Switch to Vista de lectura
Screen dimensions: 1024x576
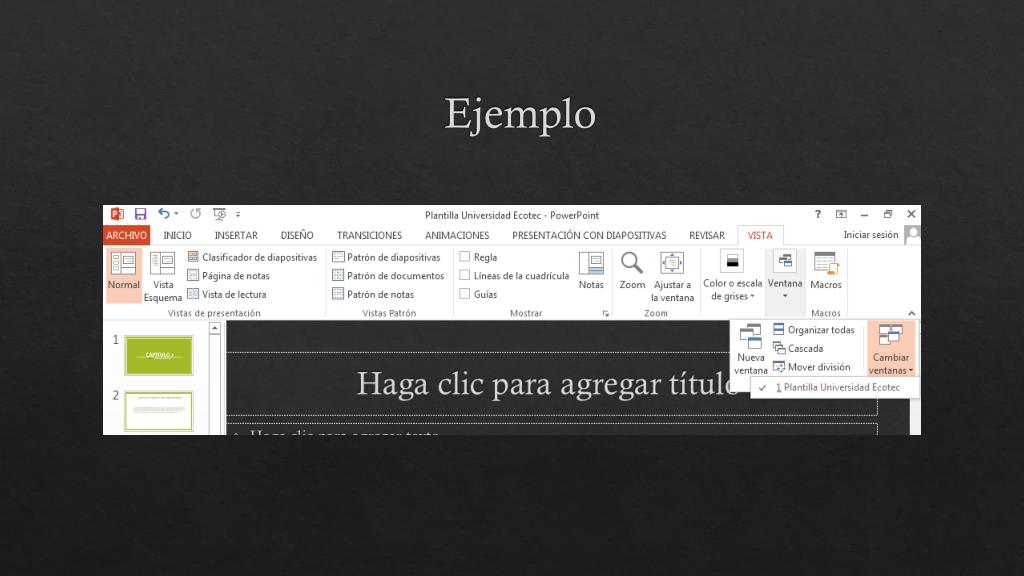click(227, 295)
